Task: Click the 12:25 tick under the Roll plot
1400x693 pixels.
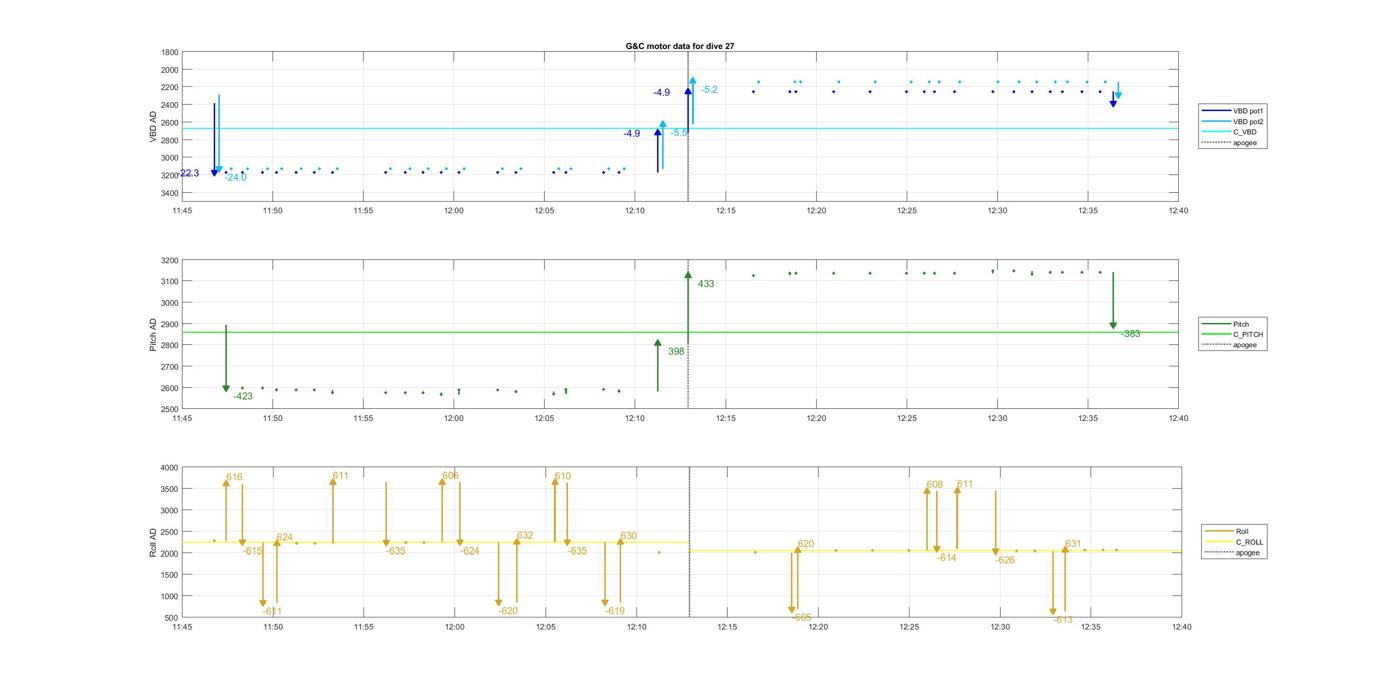Action: (x=909, y=628)
